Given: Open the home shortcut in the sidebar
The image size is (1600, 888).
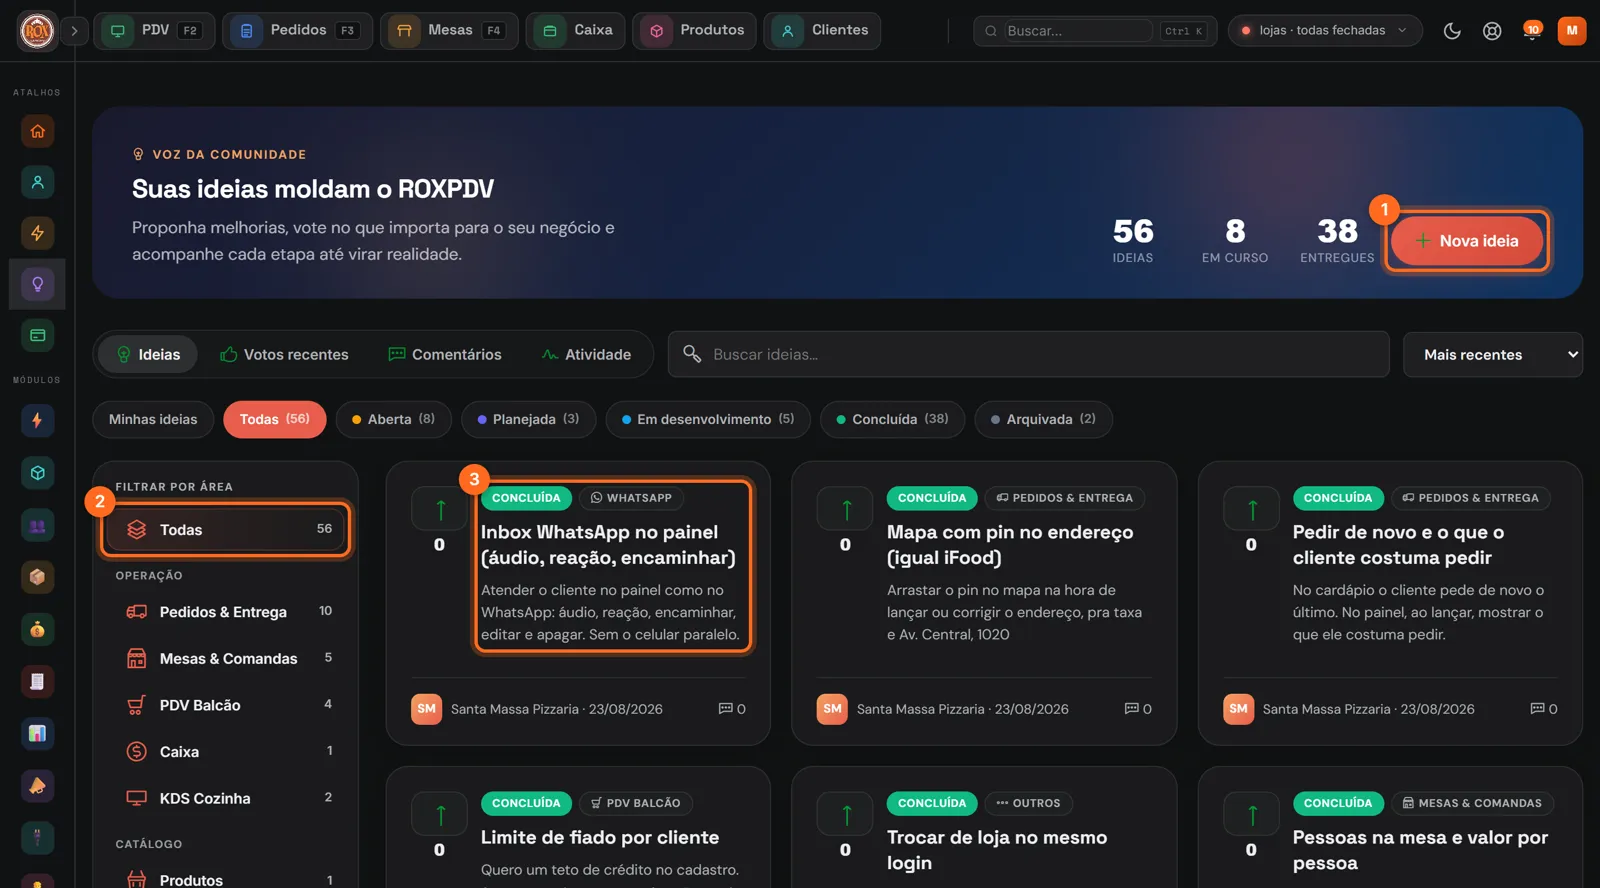Looking at the screenshot, I should coord(37,131).
